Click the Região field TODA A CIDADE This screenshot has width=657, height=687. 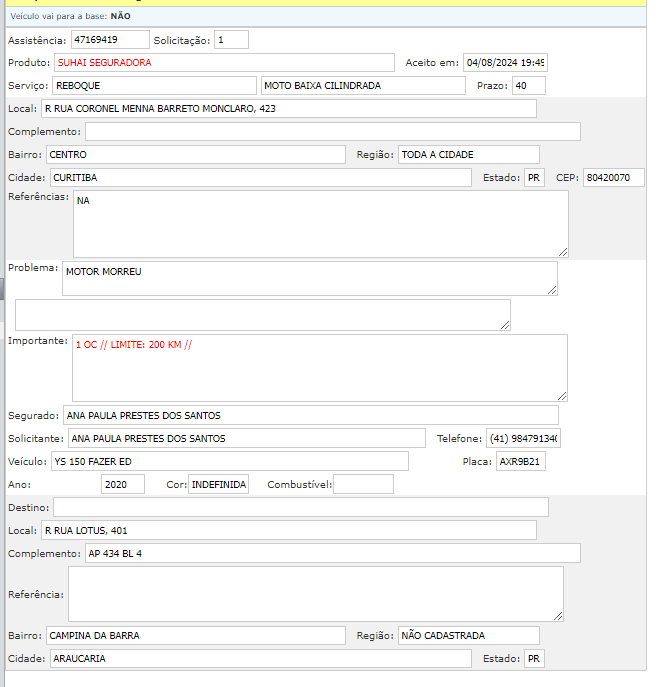[x=468, y=155]
